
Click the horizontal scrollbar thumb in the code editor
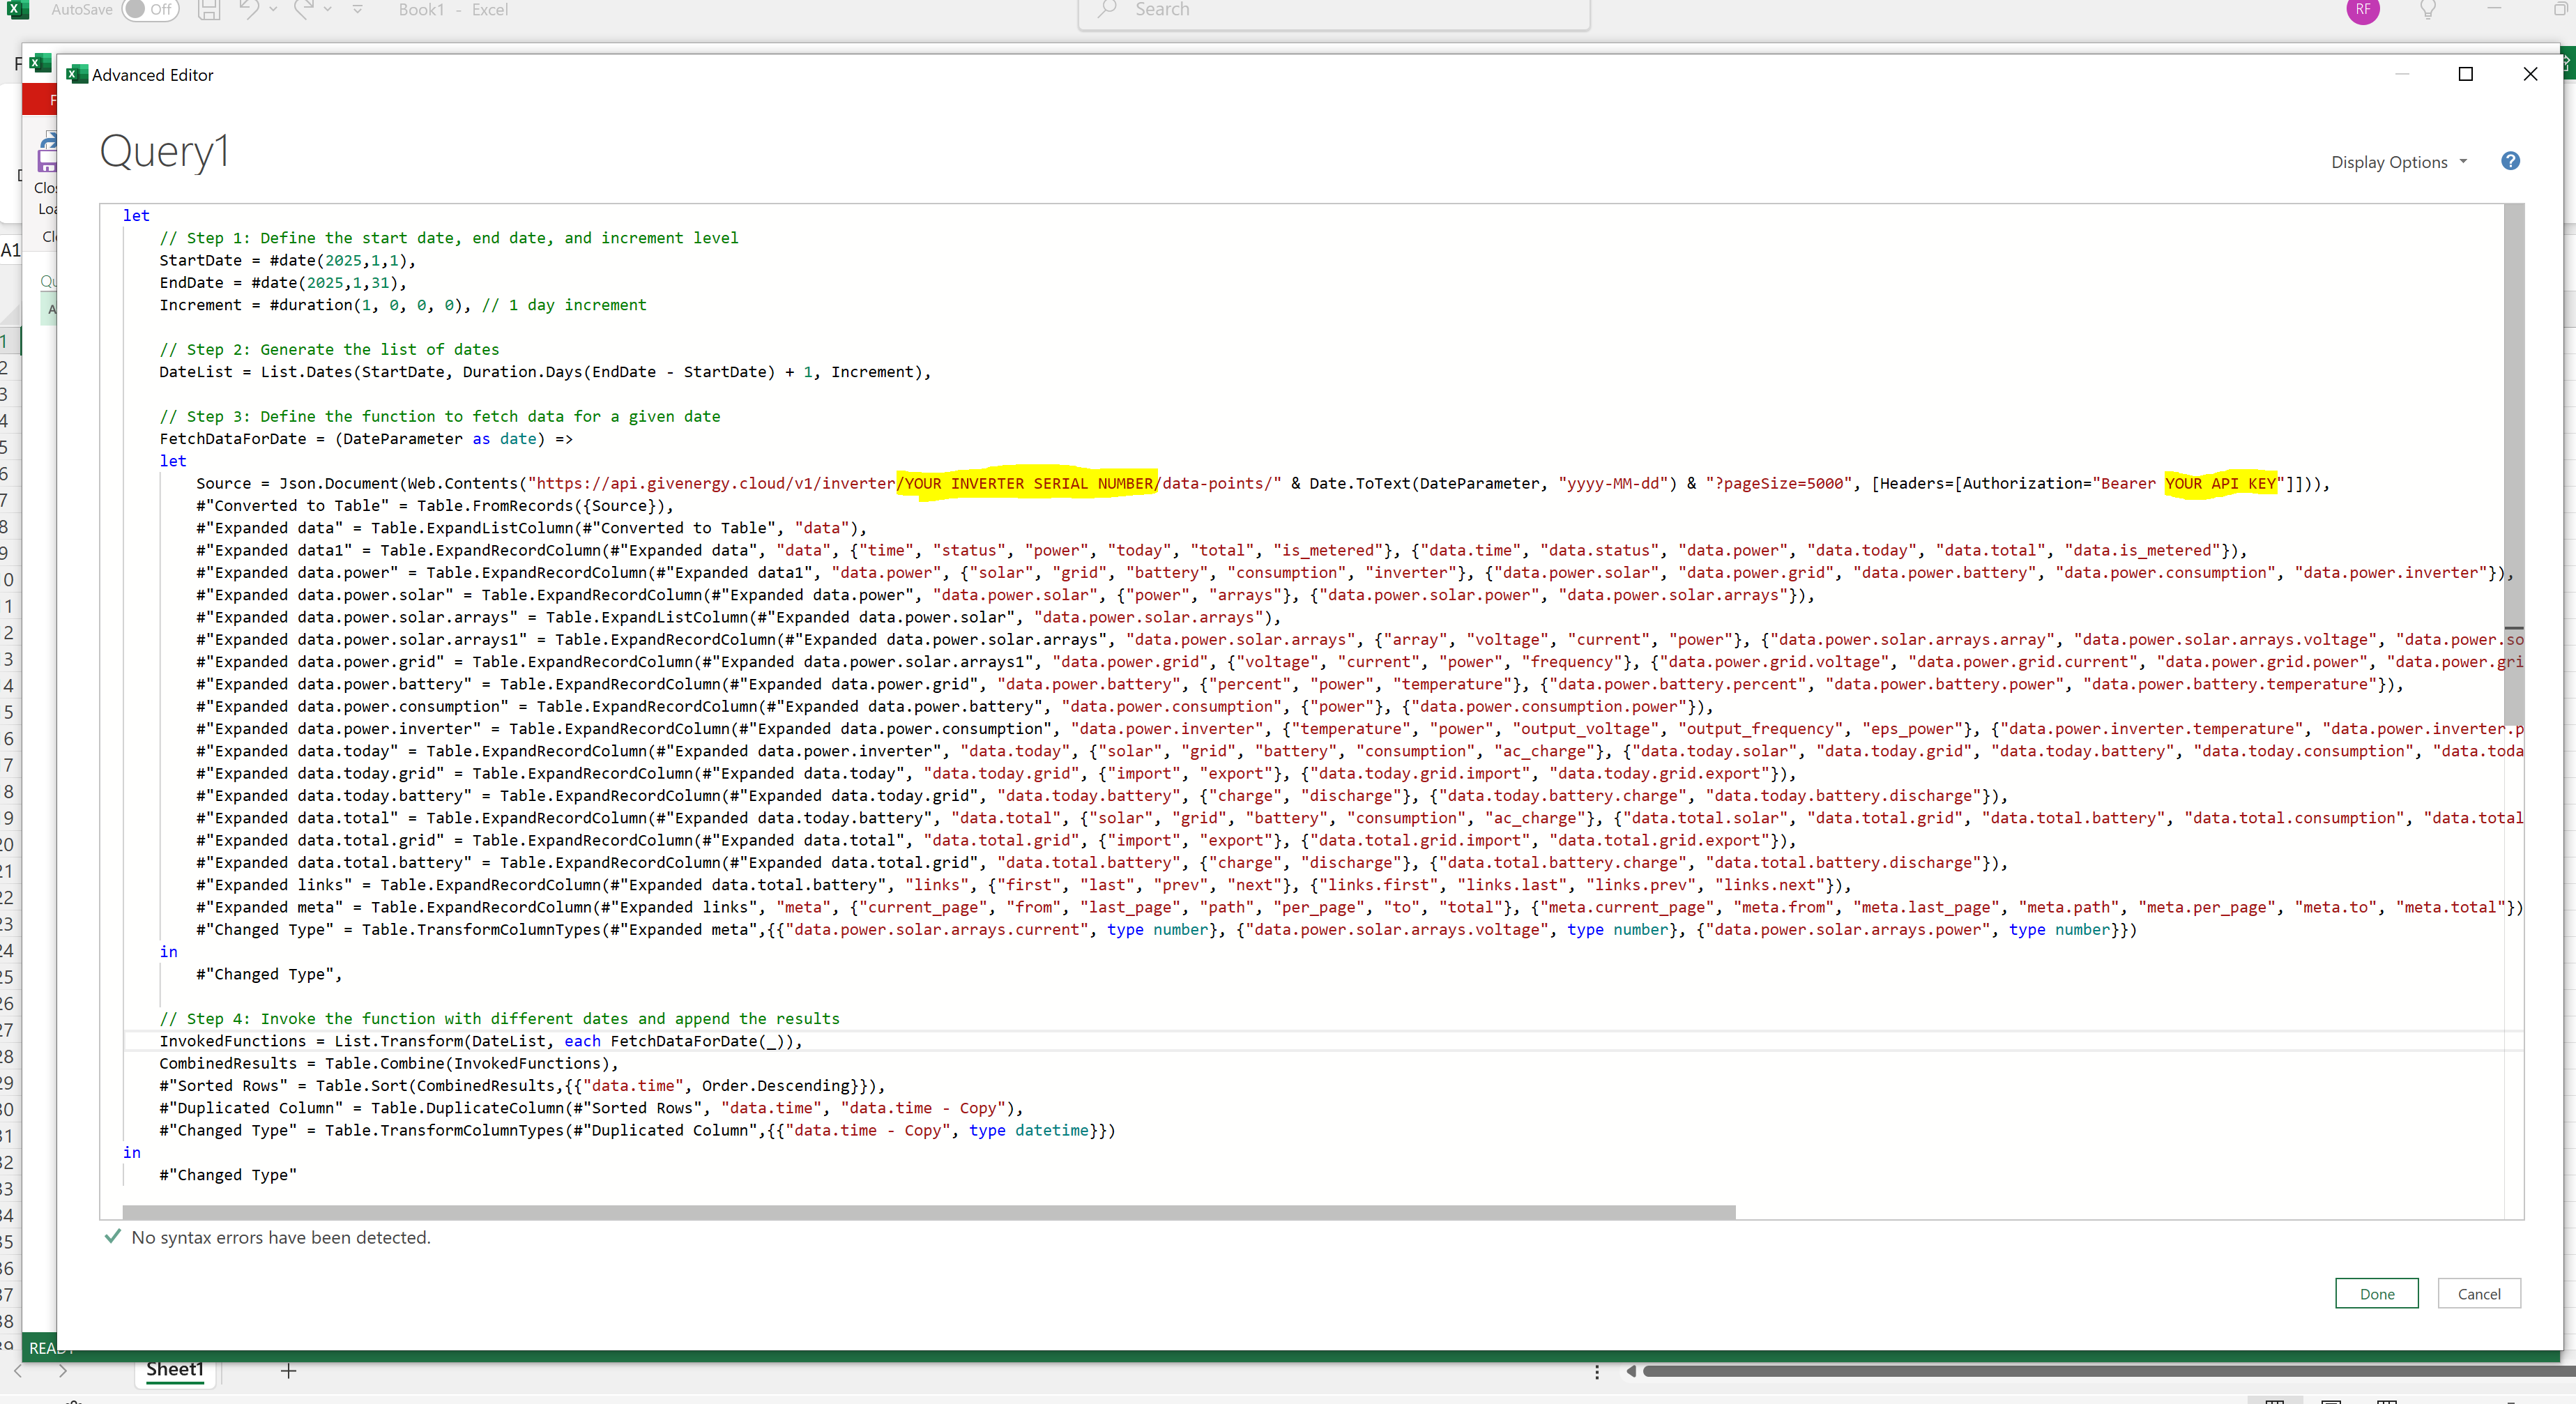929,1212
